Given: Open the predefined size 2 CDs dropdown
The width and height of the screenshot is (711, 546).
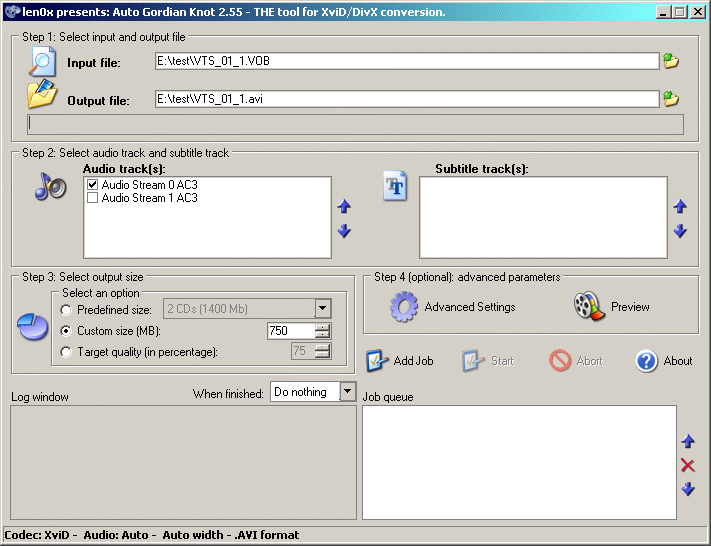Looking at the screenshot, I should [322, 309].
